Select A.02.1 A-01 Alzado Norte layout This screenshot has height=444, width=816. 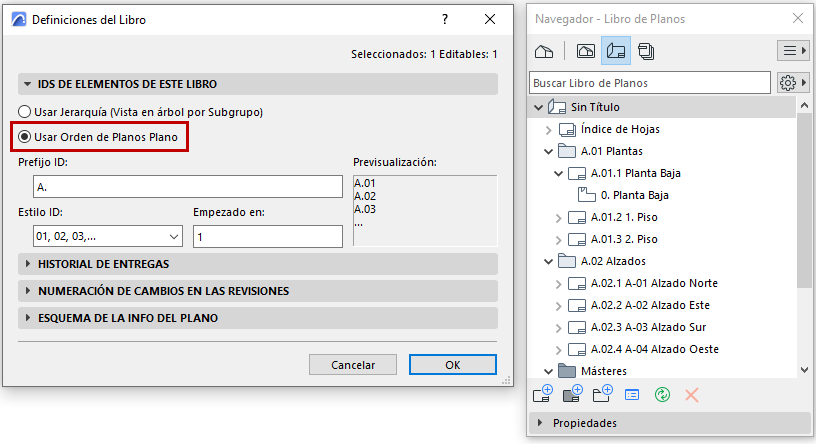pyautogui.click(x=654, y=283)
